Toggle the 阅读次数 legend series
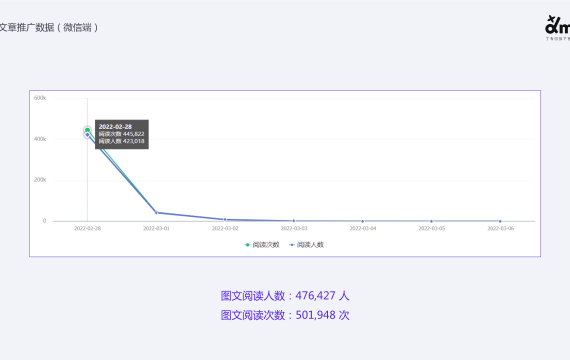570x360 pixels. pos(262,245)
